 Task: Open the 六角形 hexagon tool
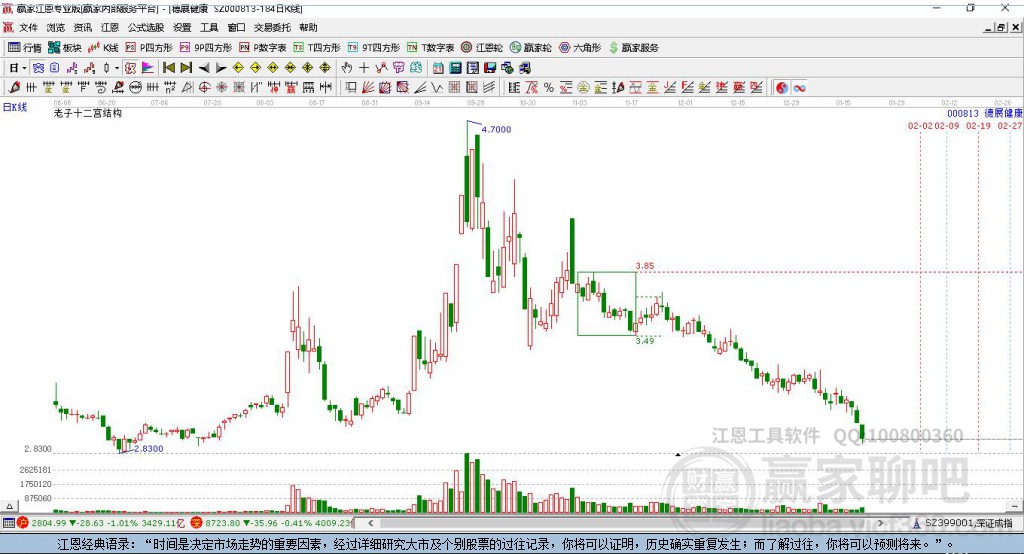click(x=580, y=48)
